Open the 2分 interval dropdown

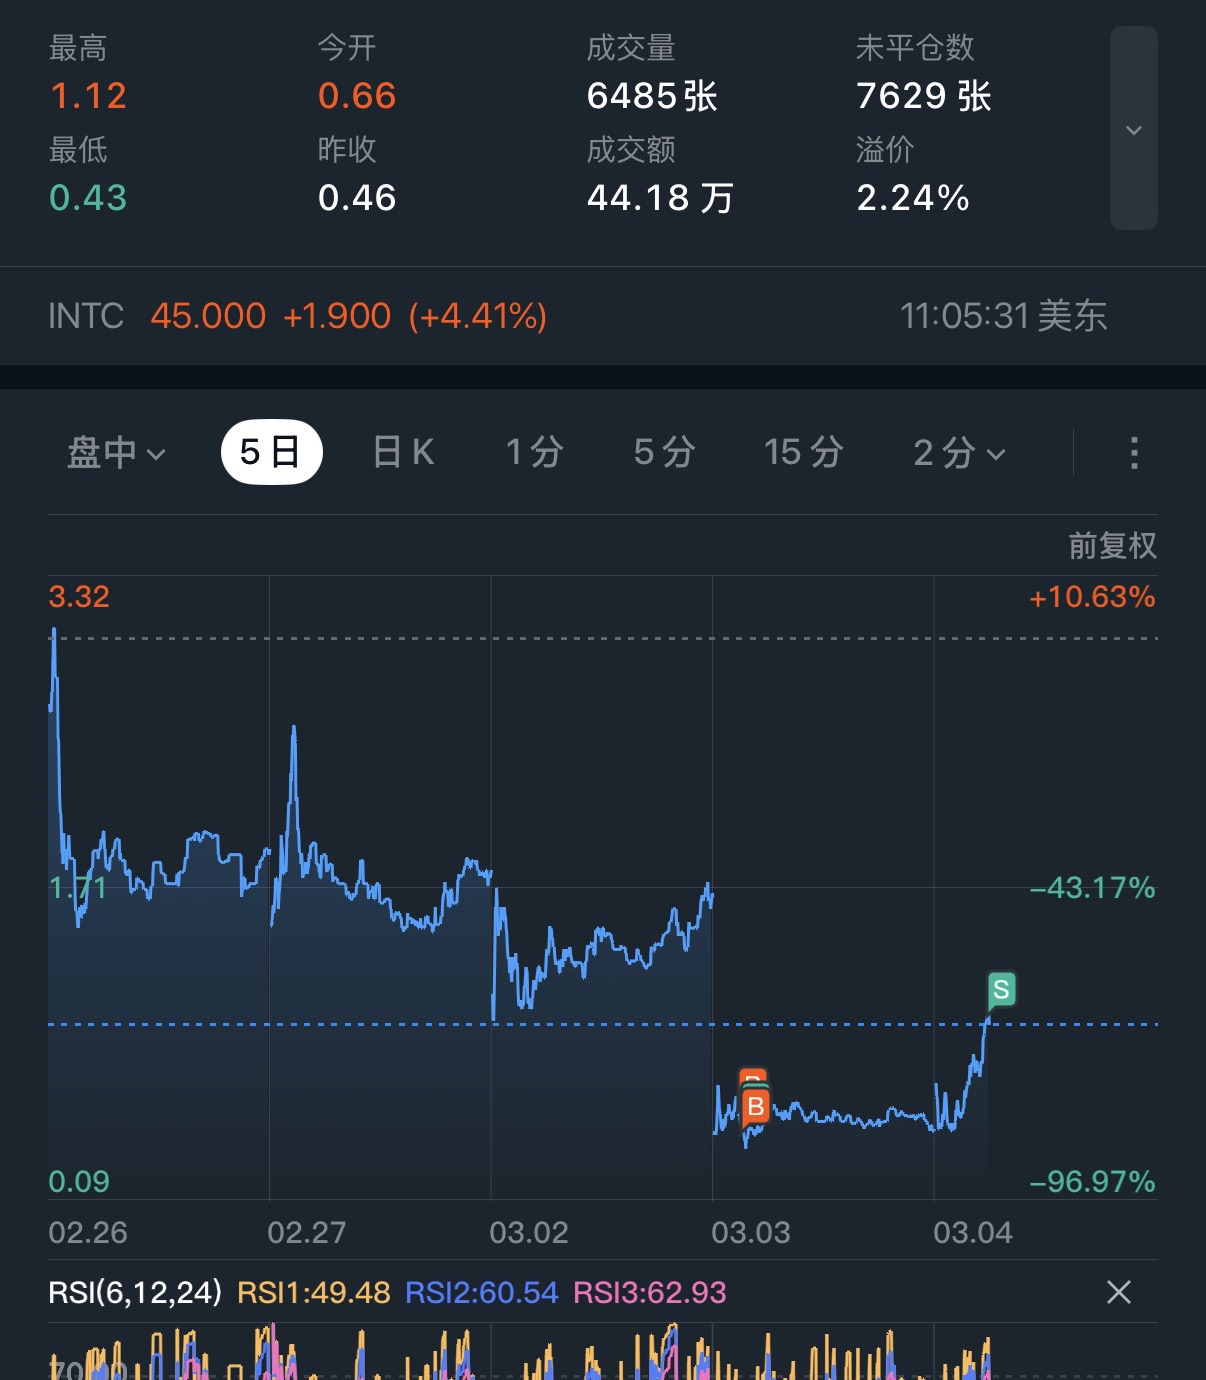point(958,452)
